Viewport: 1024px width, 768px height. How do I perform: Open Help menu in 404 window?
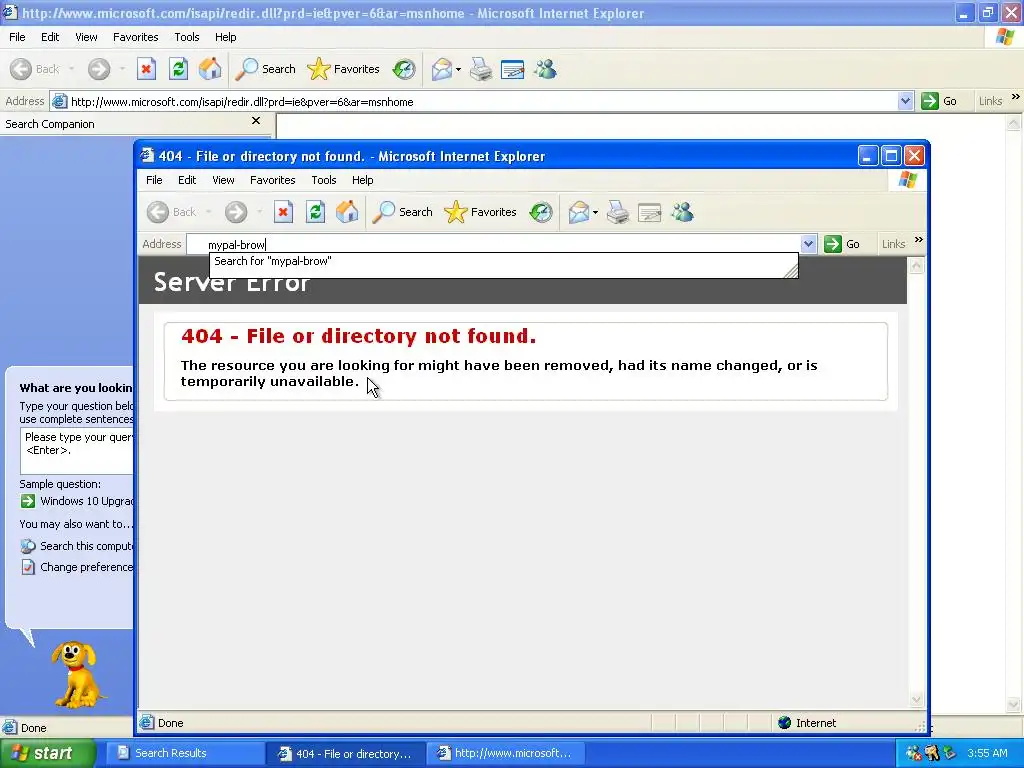(x=362, y=180)
